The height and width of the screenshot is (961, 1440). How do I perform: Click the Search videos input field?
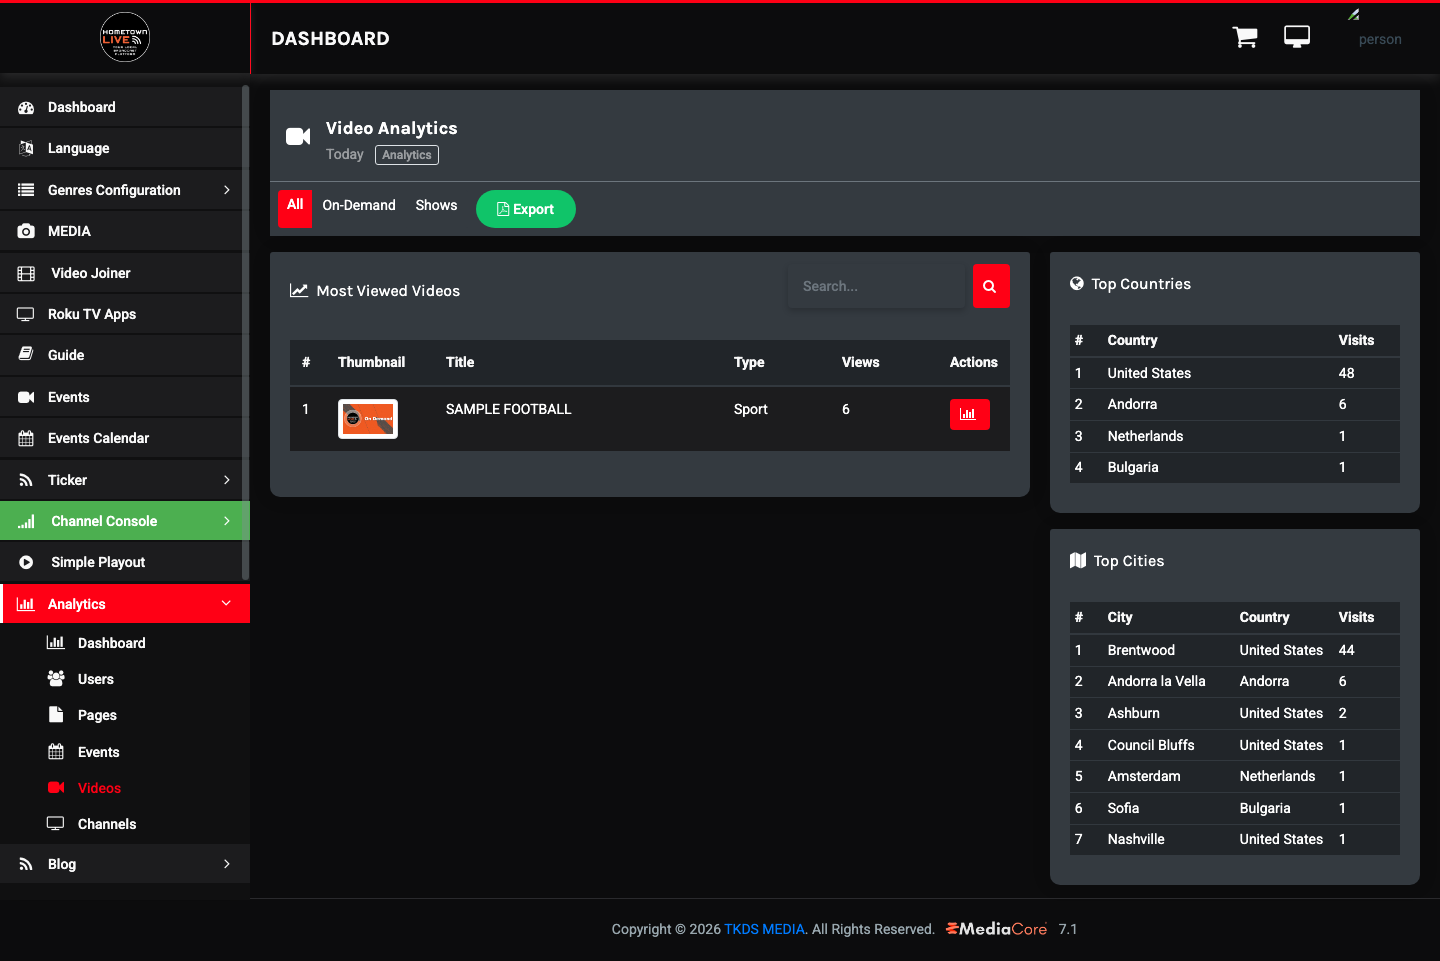[x=877, y=286]
